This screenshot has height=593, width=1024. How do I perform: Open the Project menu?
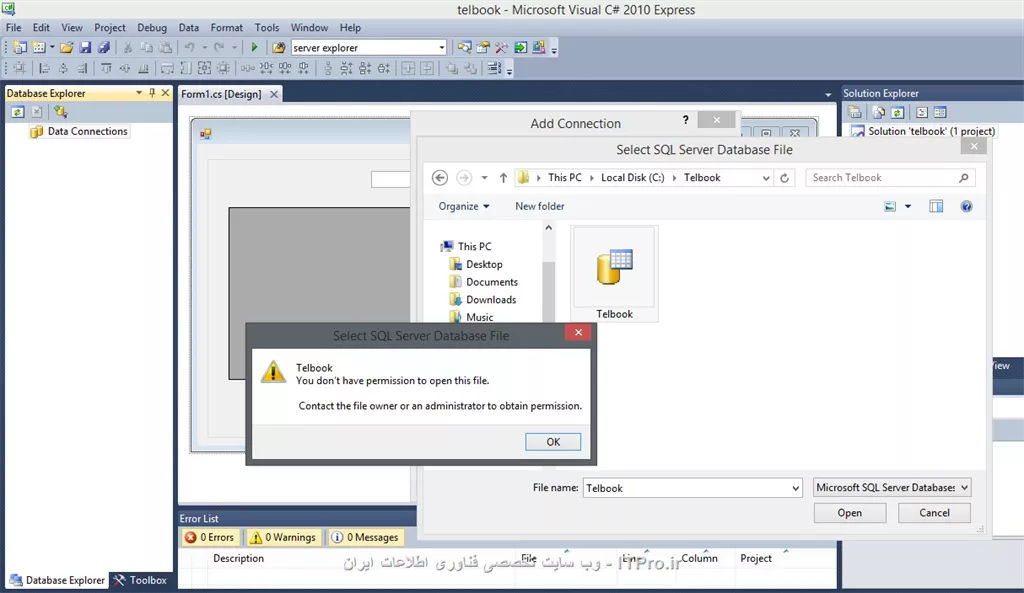pos(110,27)
